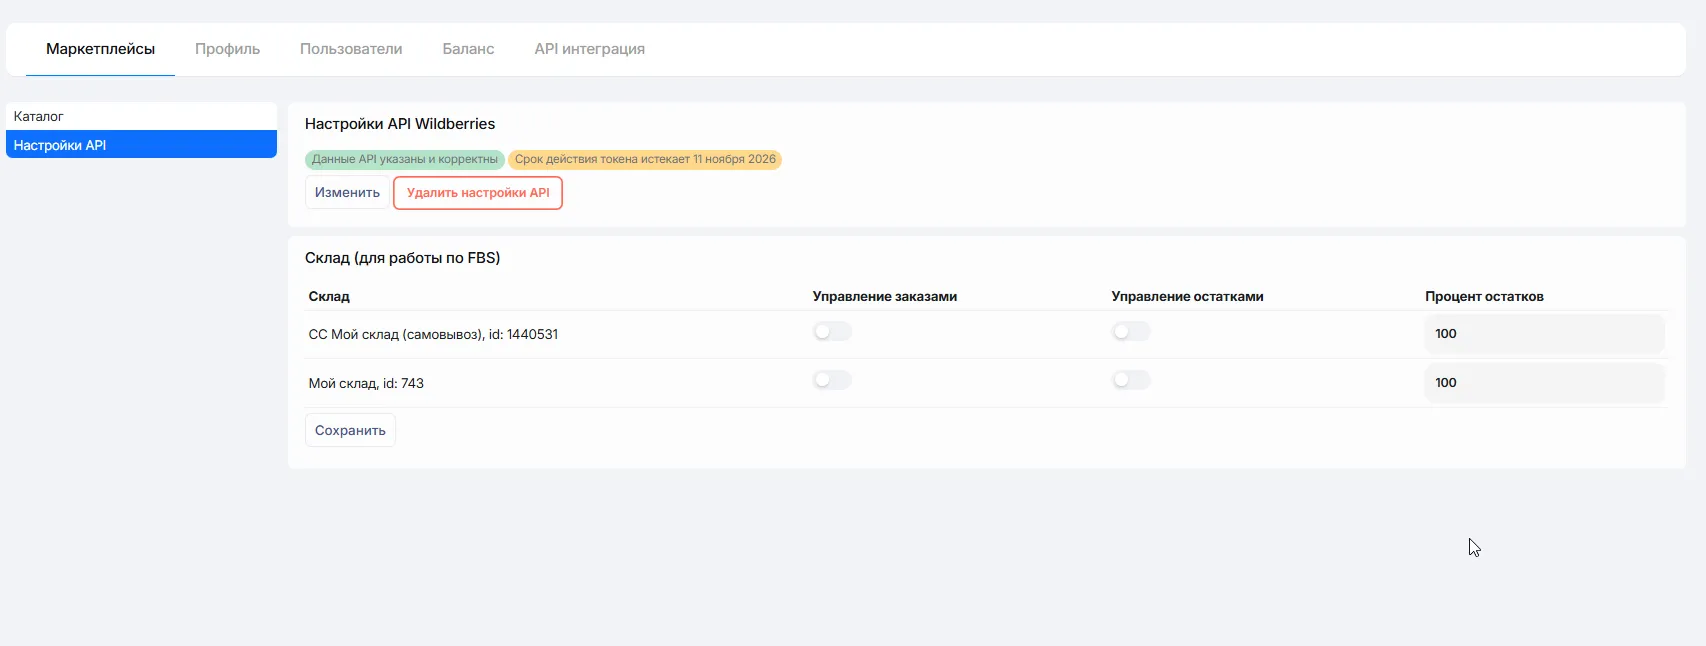Viewport: 1706px width, 646px height.
Task: Click the yellow token expiration badge
Action: [x=645, y=160]
